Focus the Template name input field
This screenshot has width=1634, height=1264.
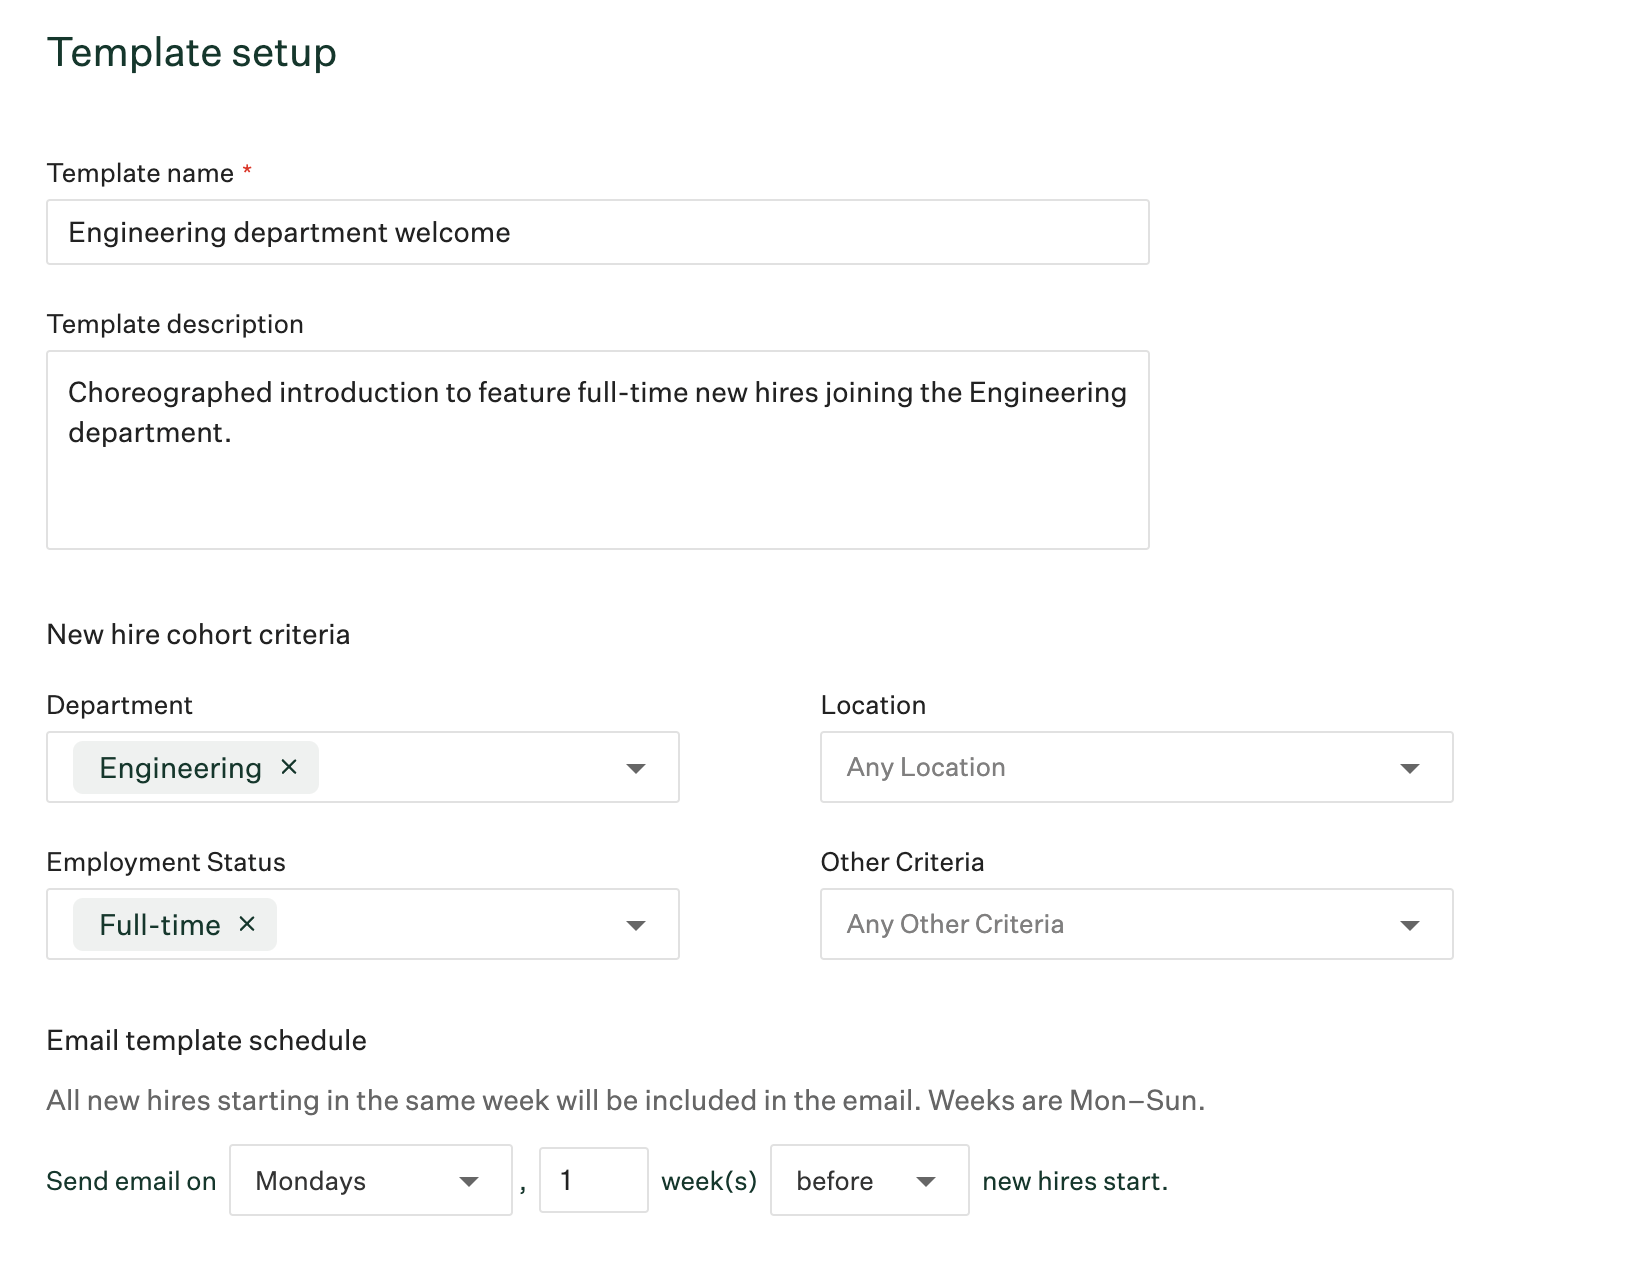pyautogui.click(x=597, y=232)
